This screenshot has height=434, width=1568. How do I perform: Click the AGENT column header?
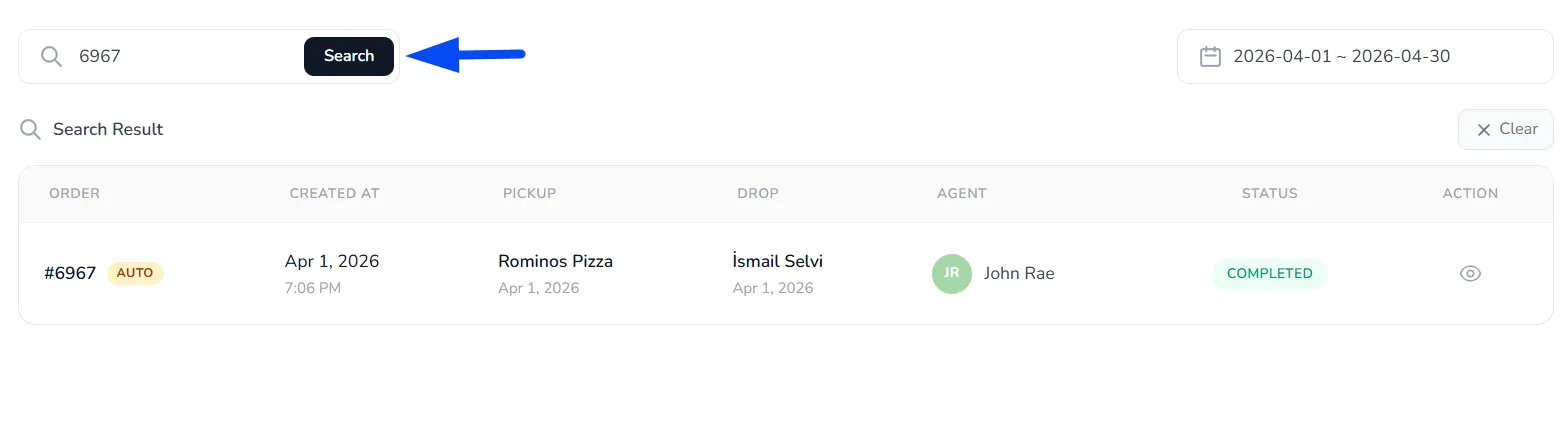[x=962, y=193]
